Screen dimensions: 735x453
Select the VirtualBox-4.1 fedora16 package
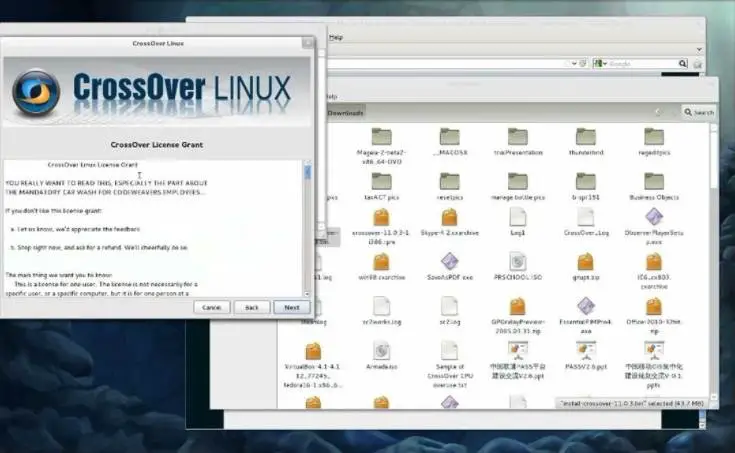click(313, 365)
